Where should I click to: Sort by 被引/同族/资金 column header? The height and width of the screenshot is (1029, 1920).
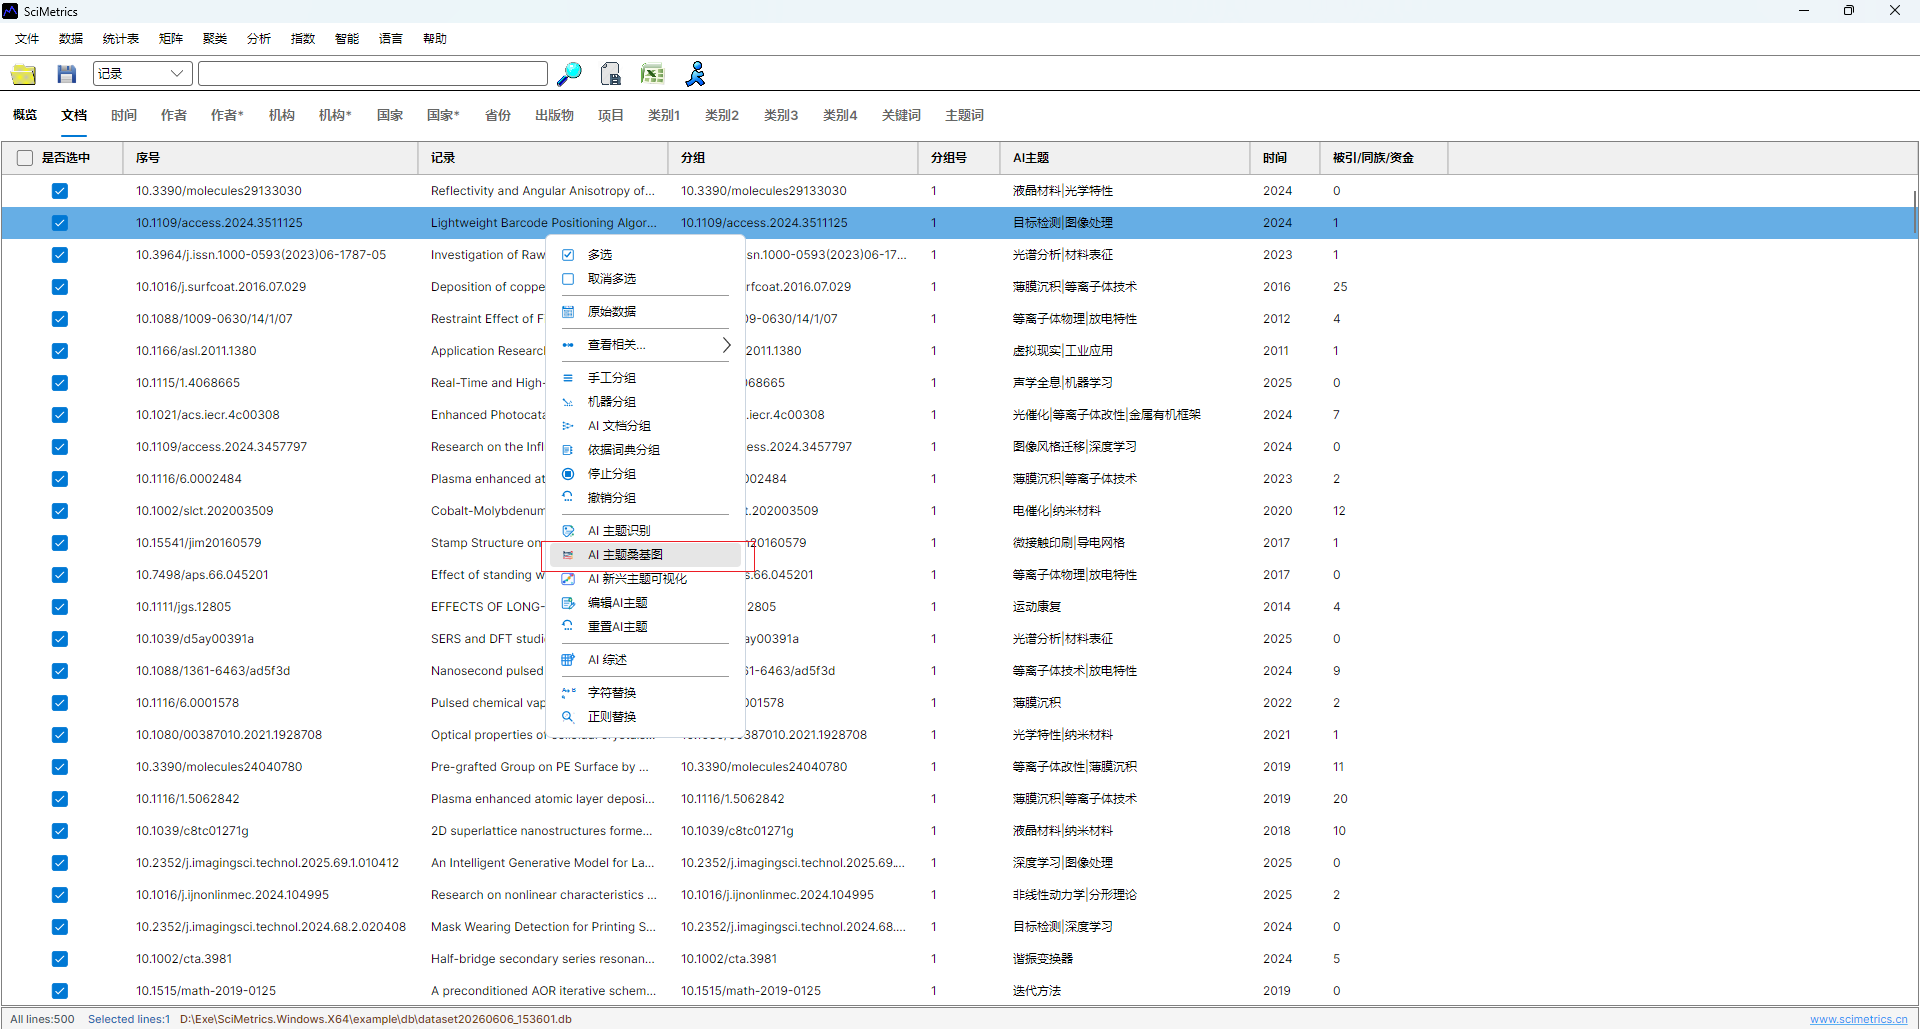point(1384,158)
